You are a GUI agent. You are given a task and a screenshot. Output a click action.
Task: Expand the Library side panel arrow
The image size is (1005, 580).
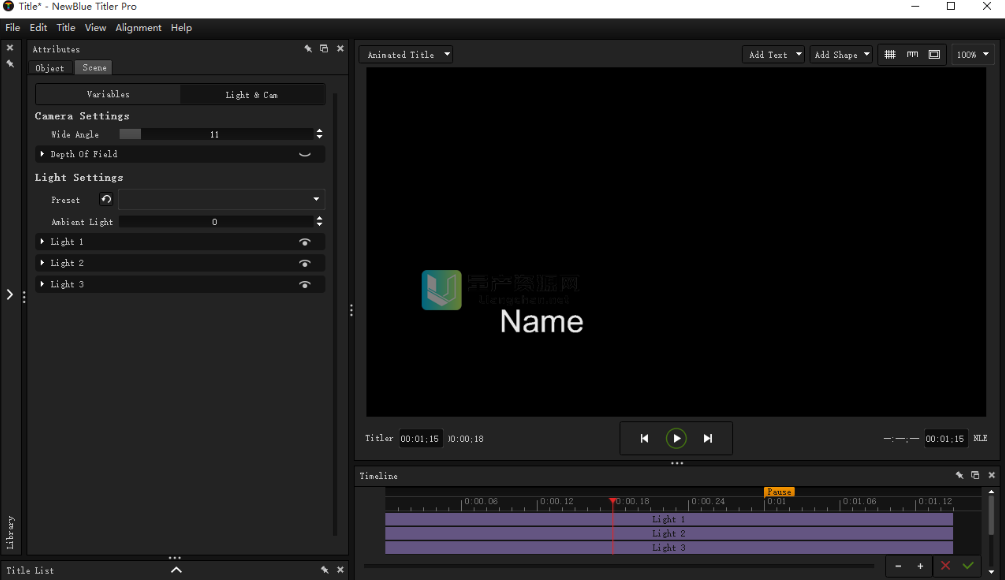click(x=10, y=295)
